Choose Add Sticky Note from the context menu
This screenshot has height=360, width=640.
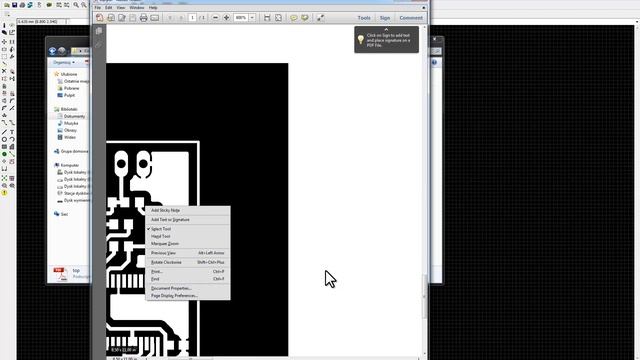click(x=188, y=210)
